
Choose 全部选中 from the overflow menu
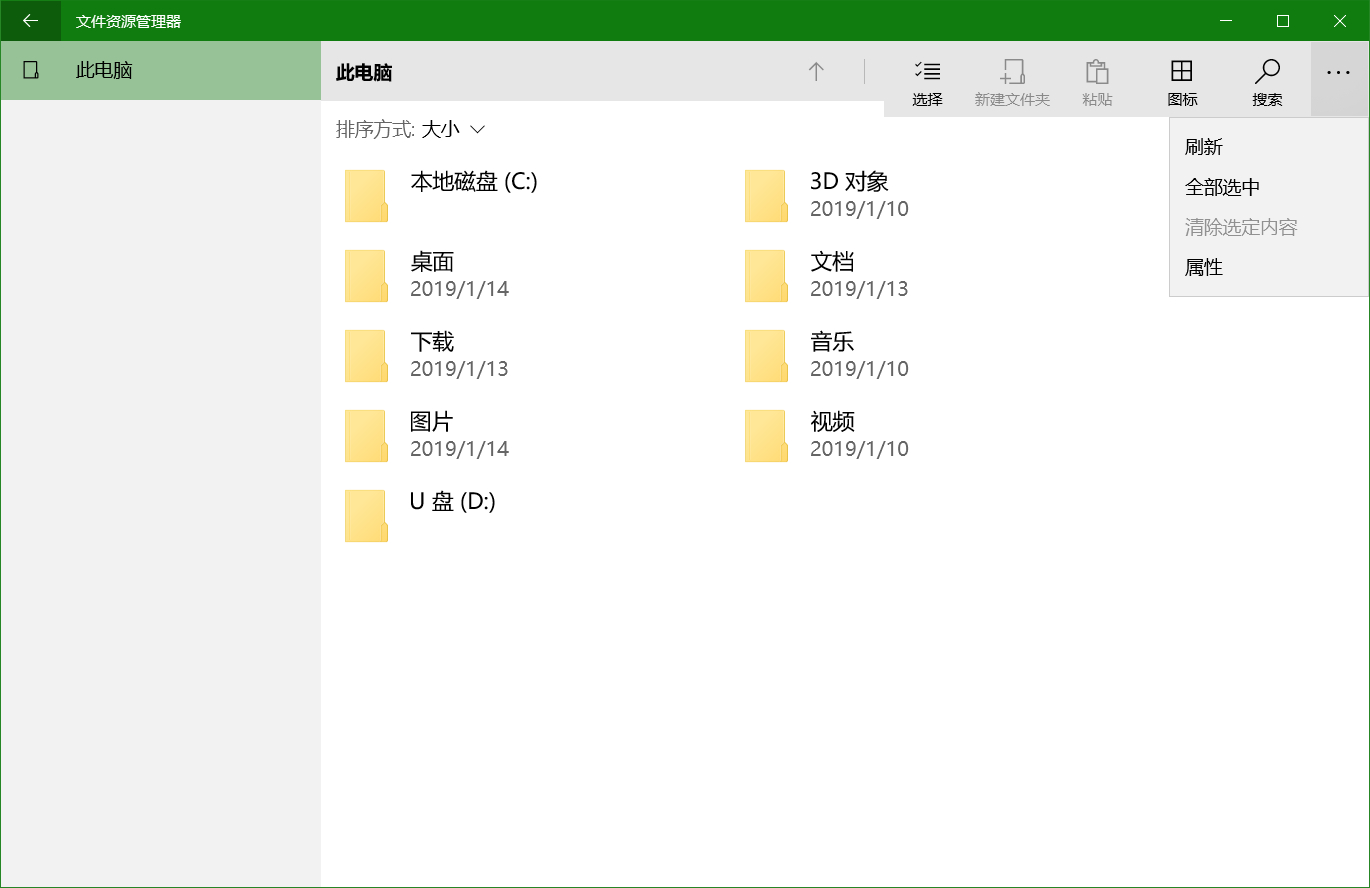pos(1222,187)
